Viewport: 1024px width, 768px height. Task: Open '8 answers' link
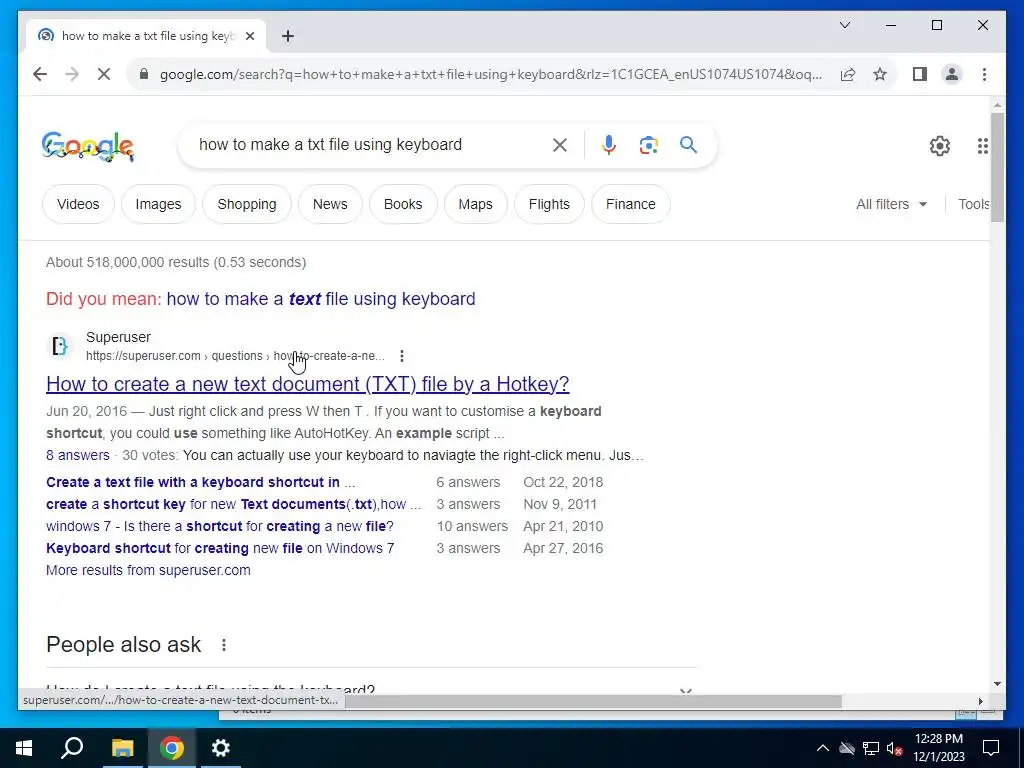click(78, 455)
